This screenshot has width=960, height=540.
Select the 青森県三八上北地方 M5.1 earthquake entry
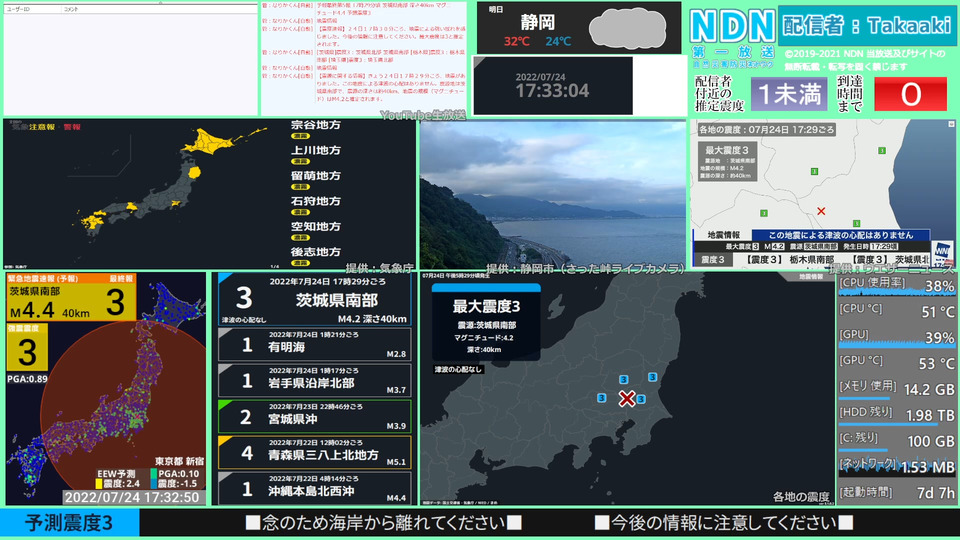(315, 452)
